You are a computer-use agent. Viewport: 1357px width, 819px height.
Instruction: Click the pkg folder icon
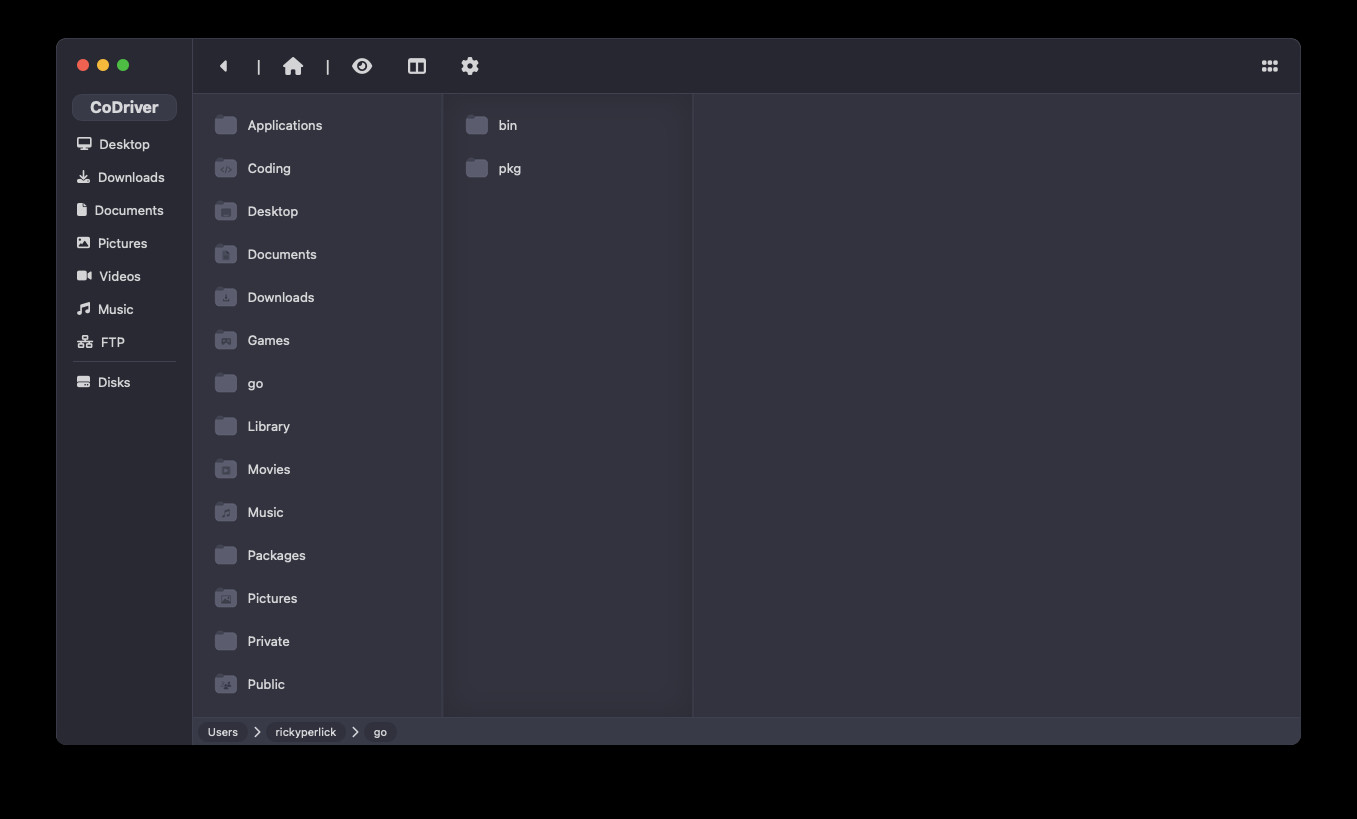coord(477,168)
